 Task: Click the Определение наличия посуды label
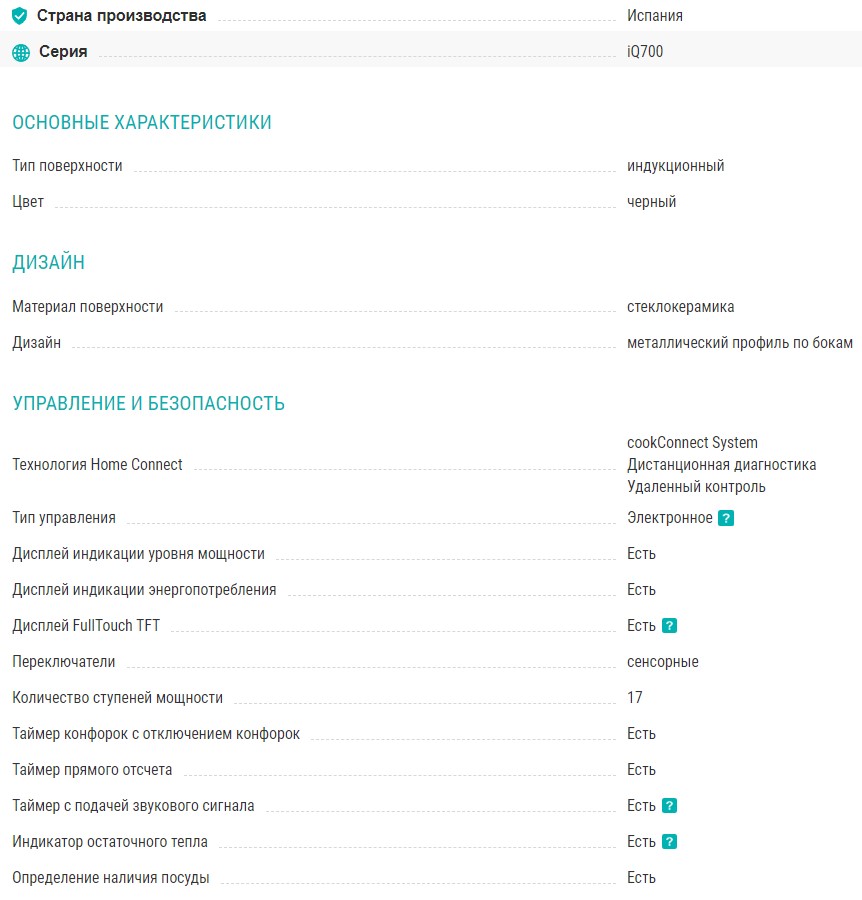pyautogui.click(x=110, y=878)
